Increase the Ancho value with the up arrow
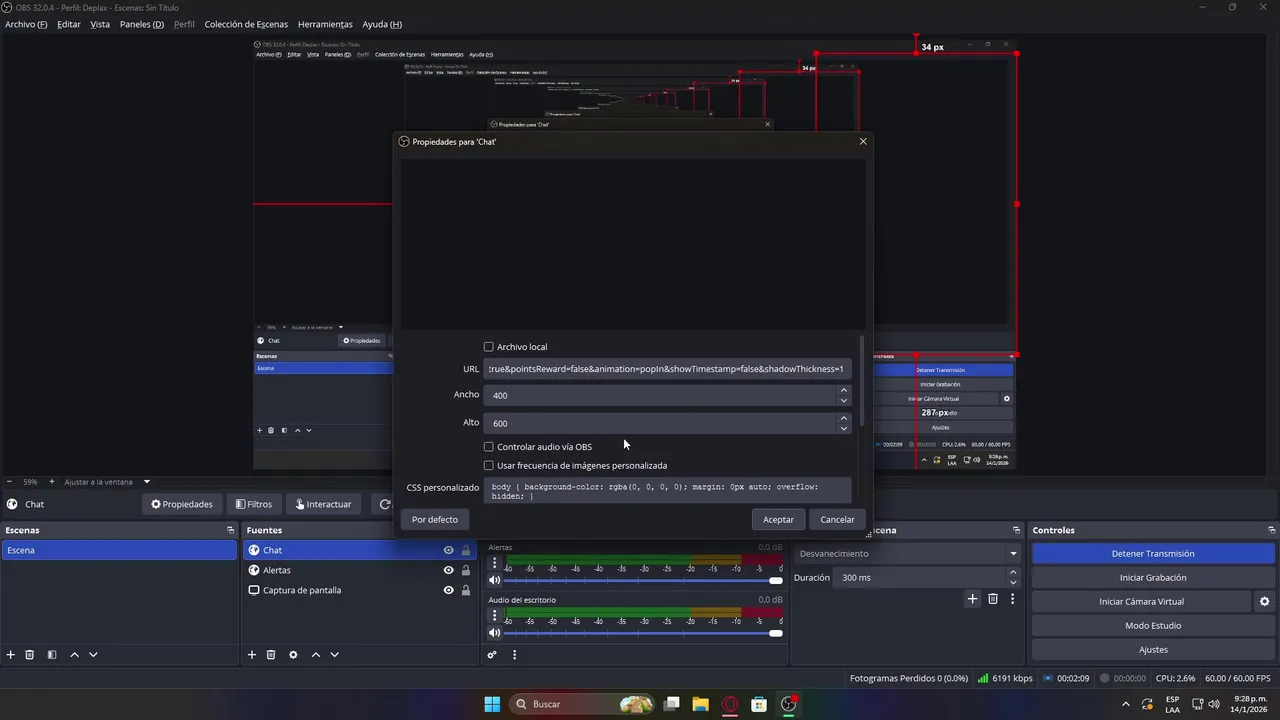Image resolution: width=1280 pixels, height=720 pixels. coord(844,390)
